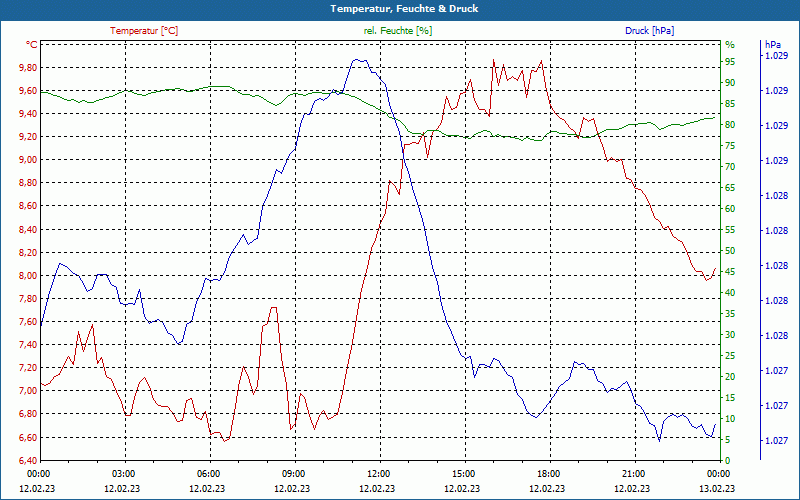The image size is (800, 500).
Task: Click the "8,00" temperature axis value
Action: point(28,276)
